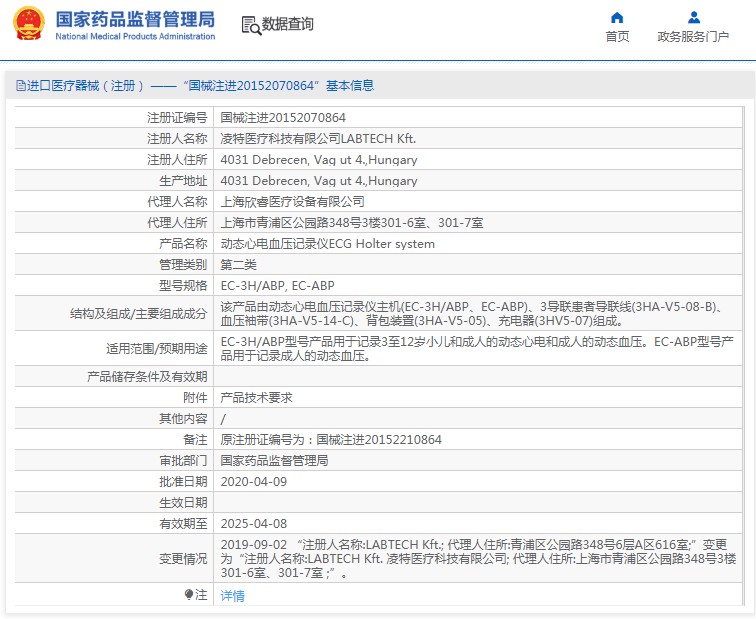Screen dimensions: 756x619
Task: Click the person icon above 政务服务门户
Action: [693, 17]
